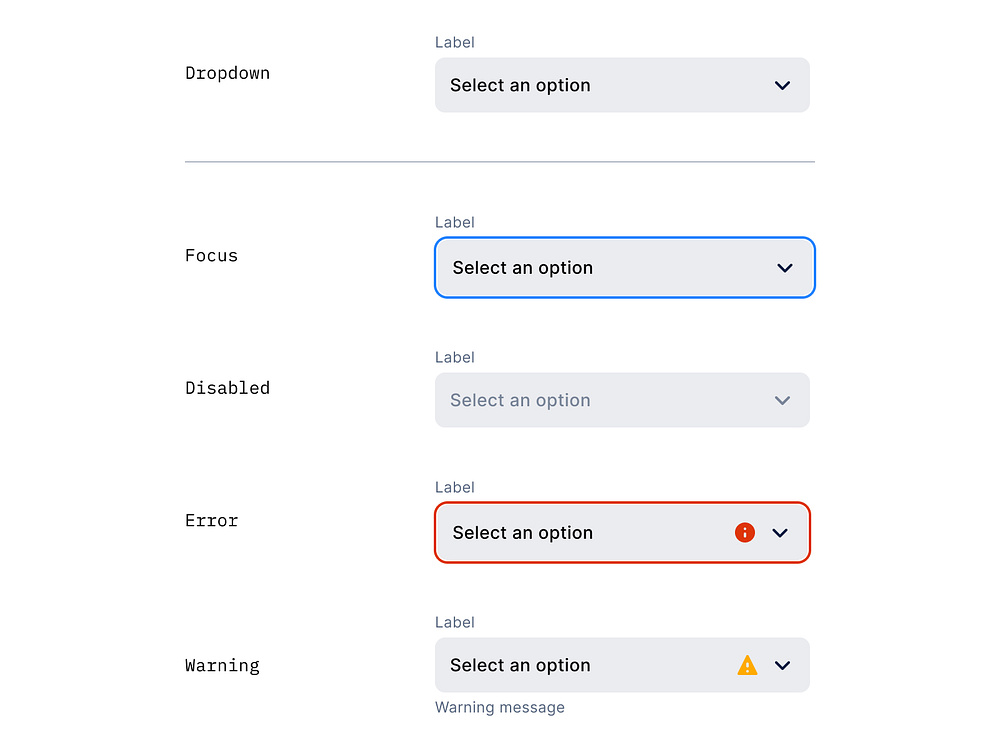Image resolution: width=1000 pixels, height=750 pixels.
Task: Click the chevron icon on the default Dropdown
Action: (782, 85)
